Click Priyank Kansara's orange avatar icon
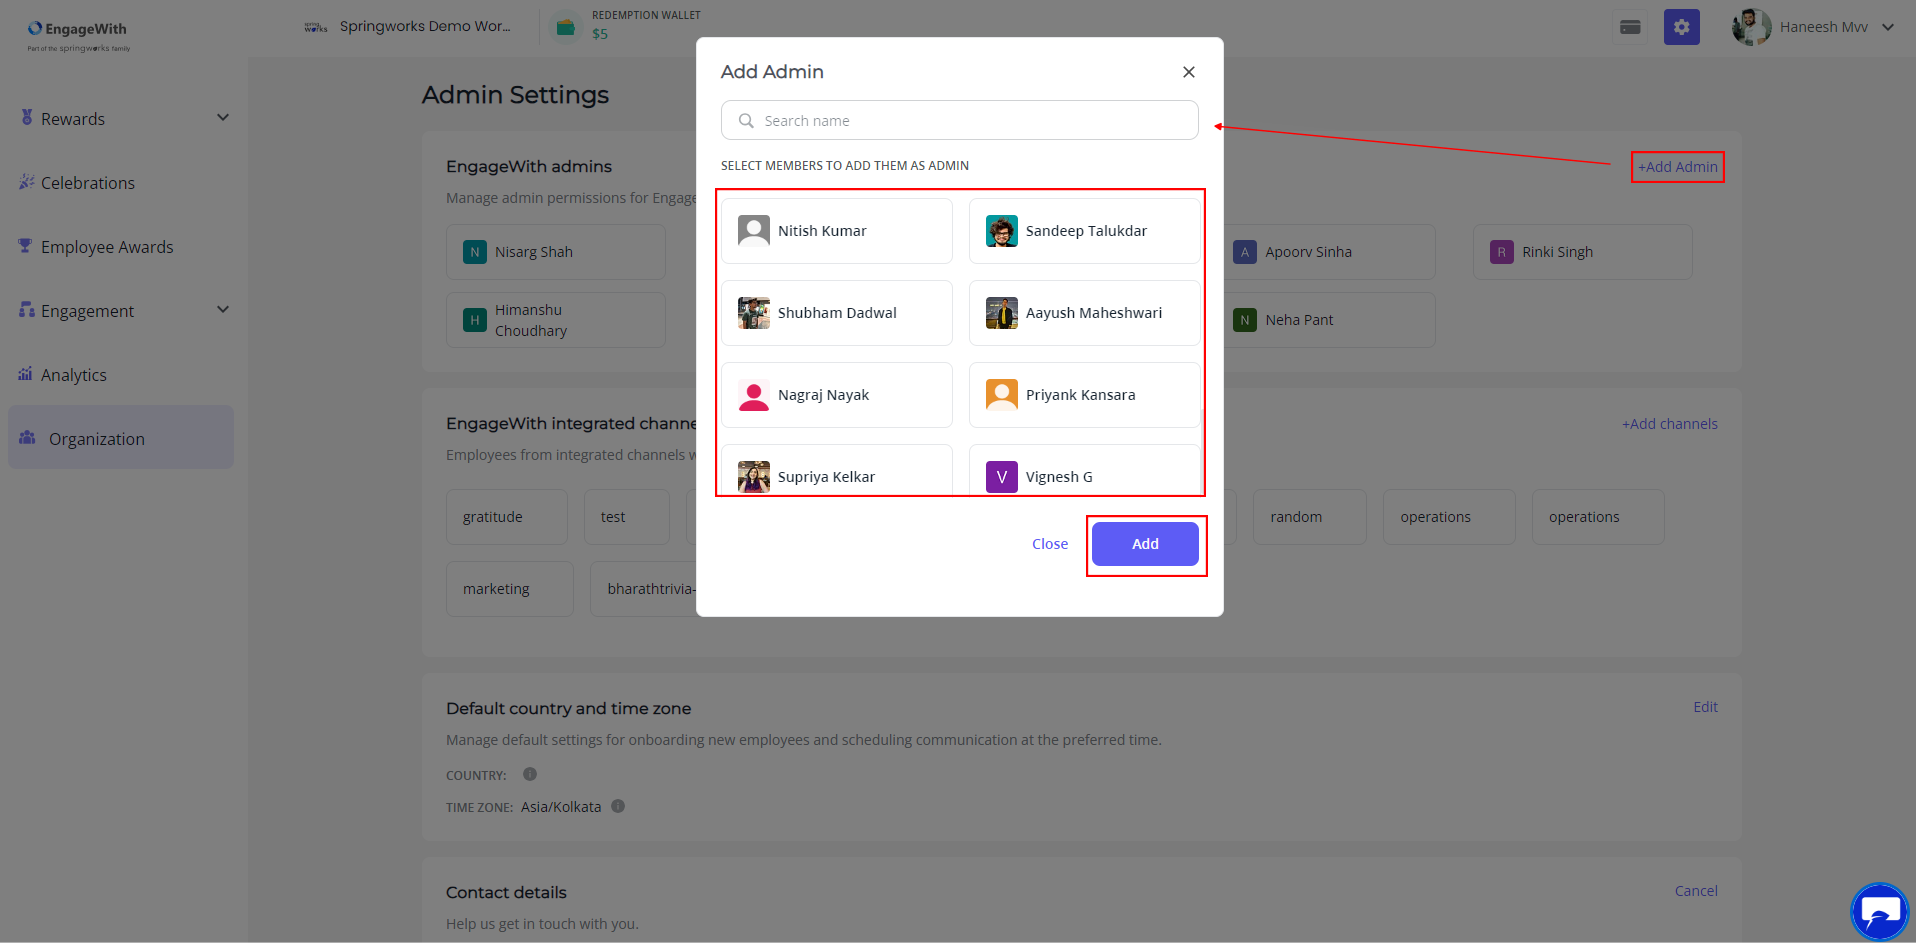1916x943 pixels. [1002, 395]
